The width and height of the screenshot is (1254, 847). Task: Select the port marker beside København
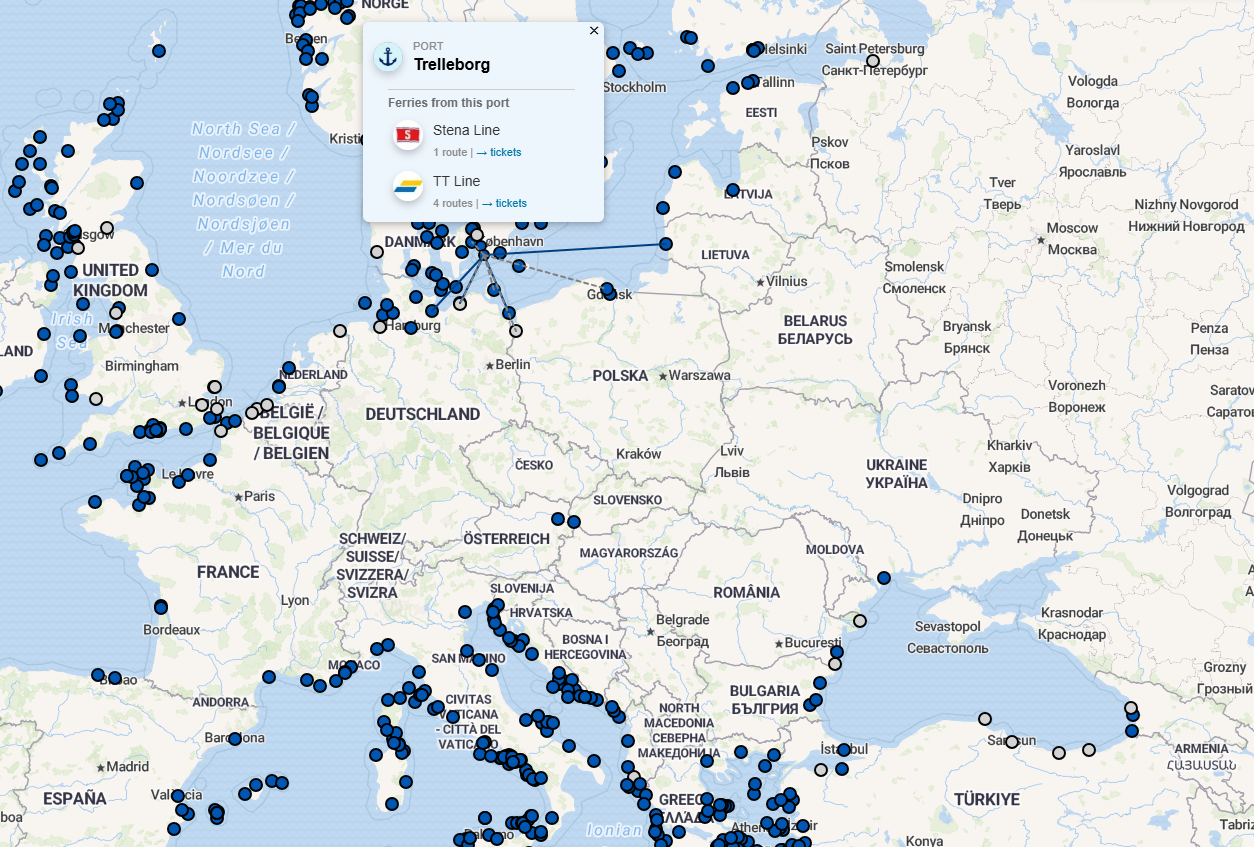pyautogui.click(x=500, y=253)
